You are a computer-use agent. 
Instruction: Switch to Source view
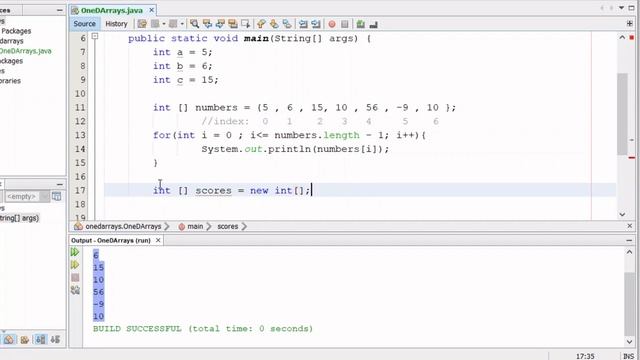point(84,24)
